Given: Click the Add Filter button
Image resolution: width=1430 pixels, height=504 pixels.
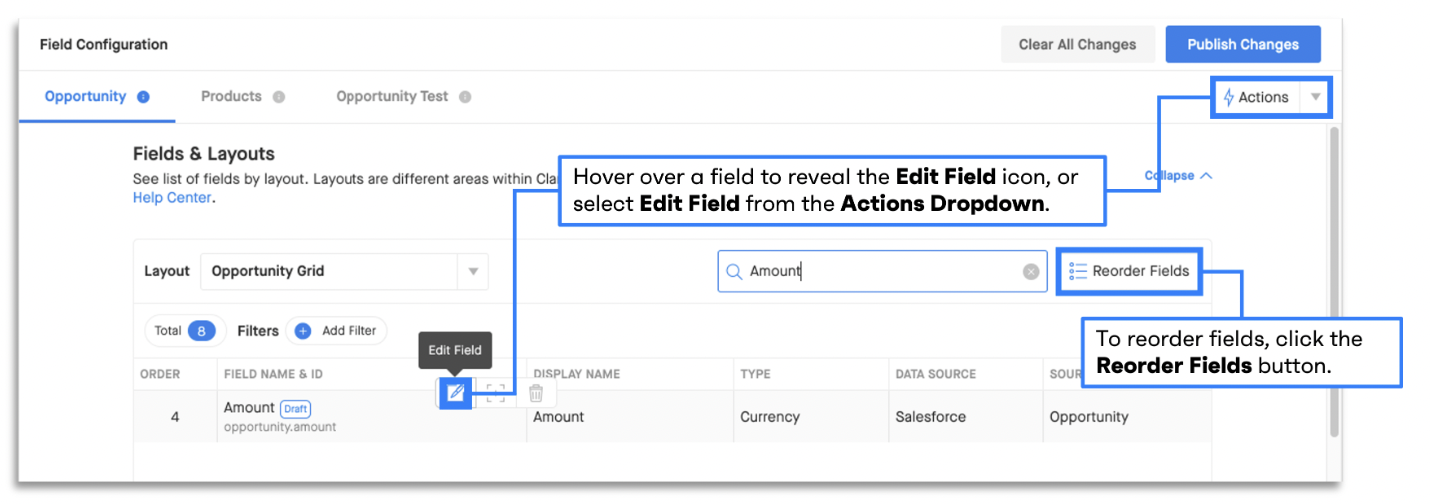Looking at the screenshot, I should (336, 331).
